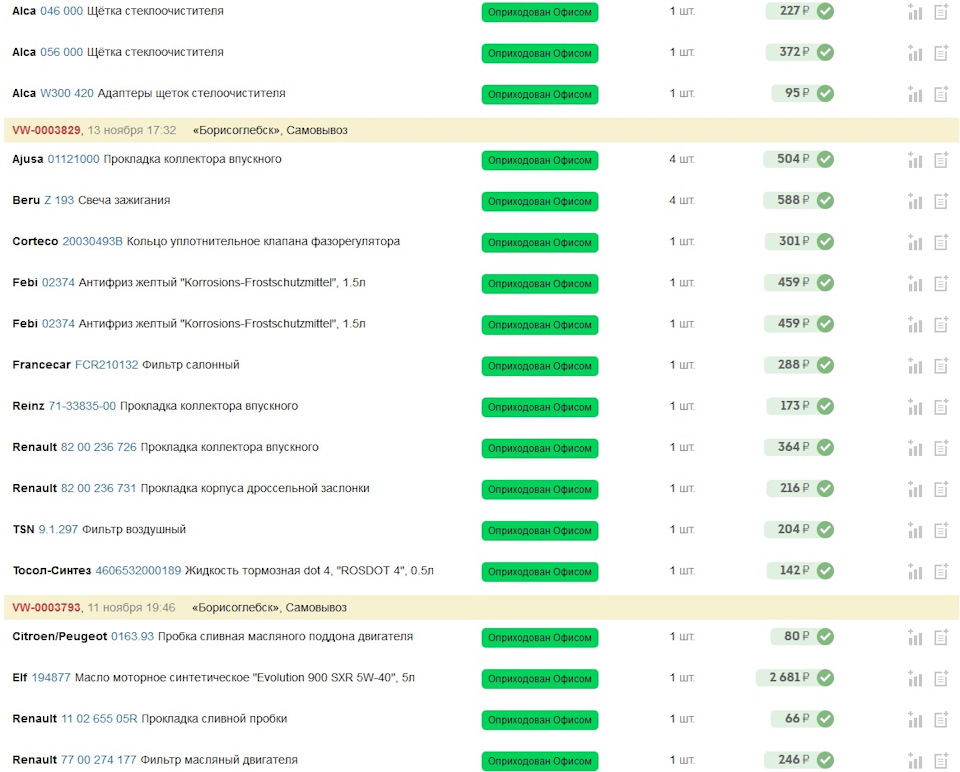Click add-note icon for Reinz 71-33835-00 row
Viewport: 960px width, 772px height.
pos(941,407)
